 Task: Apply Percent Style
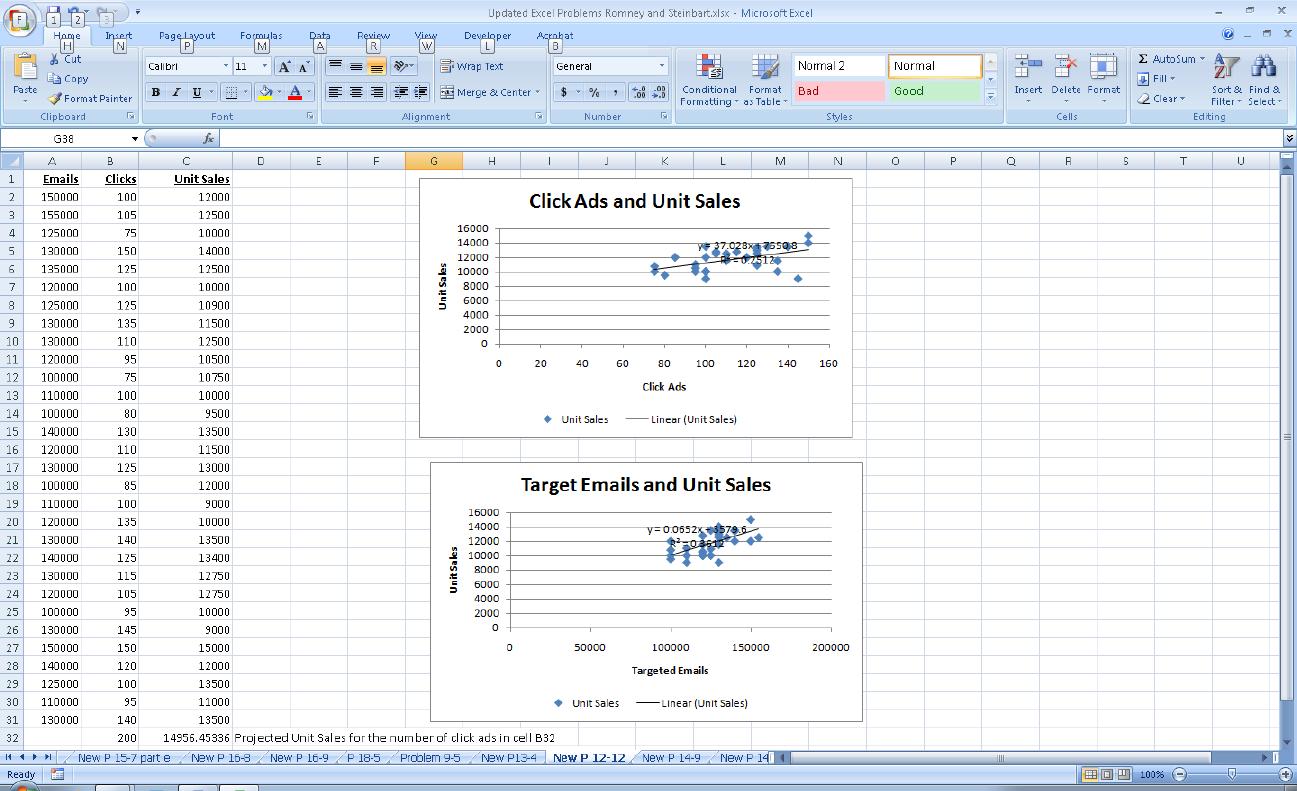pyautogui.click(x=594, y=92)
